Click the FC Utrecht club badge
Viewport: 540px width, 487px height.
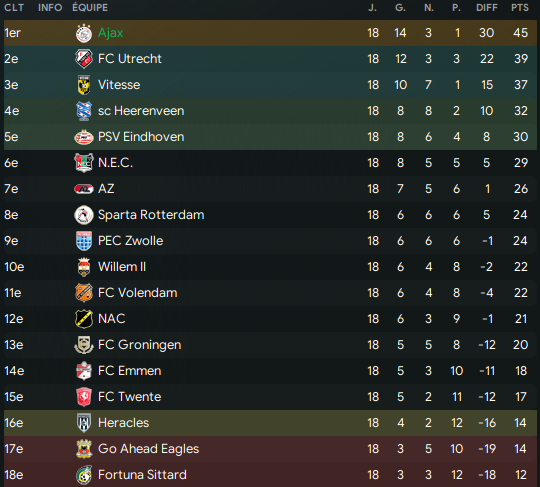pos(84,59)
